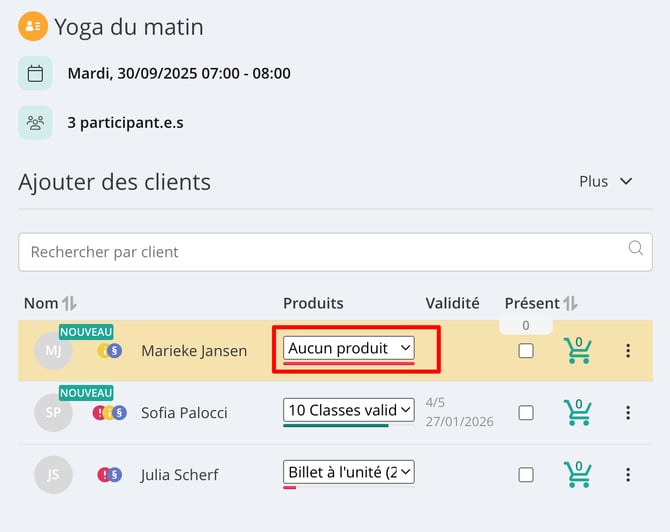Open shopping cart for Sofia Palocci
670x532 pixels.
click(578, 412)
